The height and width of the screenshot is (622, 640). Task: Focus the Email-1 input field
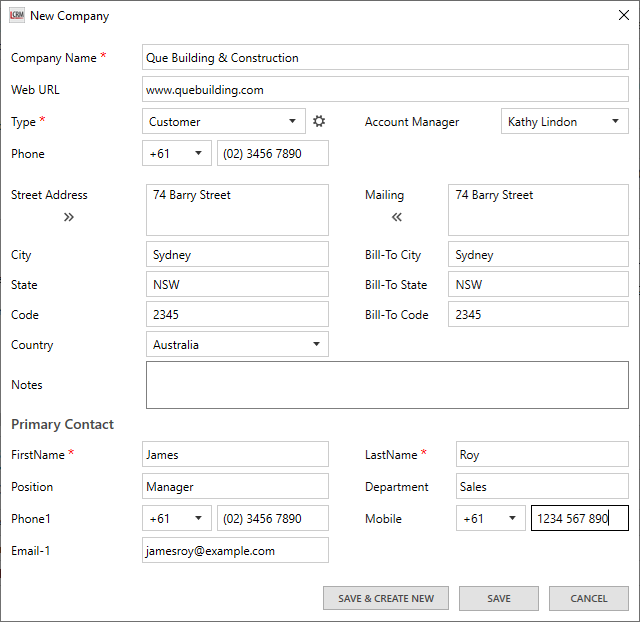[236, 551]
